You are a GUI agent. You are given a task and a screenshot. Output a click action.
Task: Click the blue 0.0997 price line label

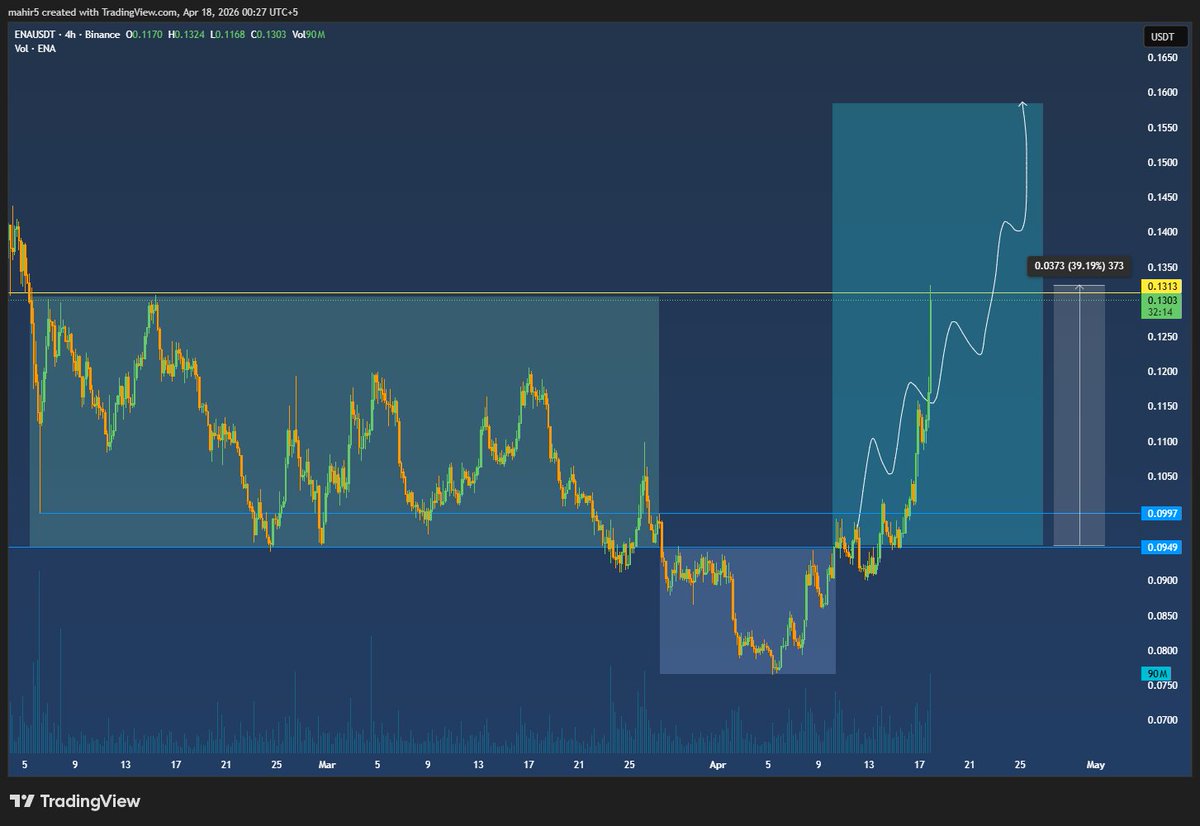click(1163, 513)
